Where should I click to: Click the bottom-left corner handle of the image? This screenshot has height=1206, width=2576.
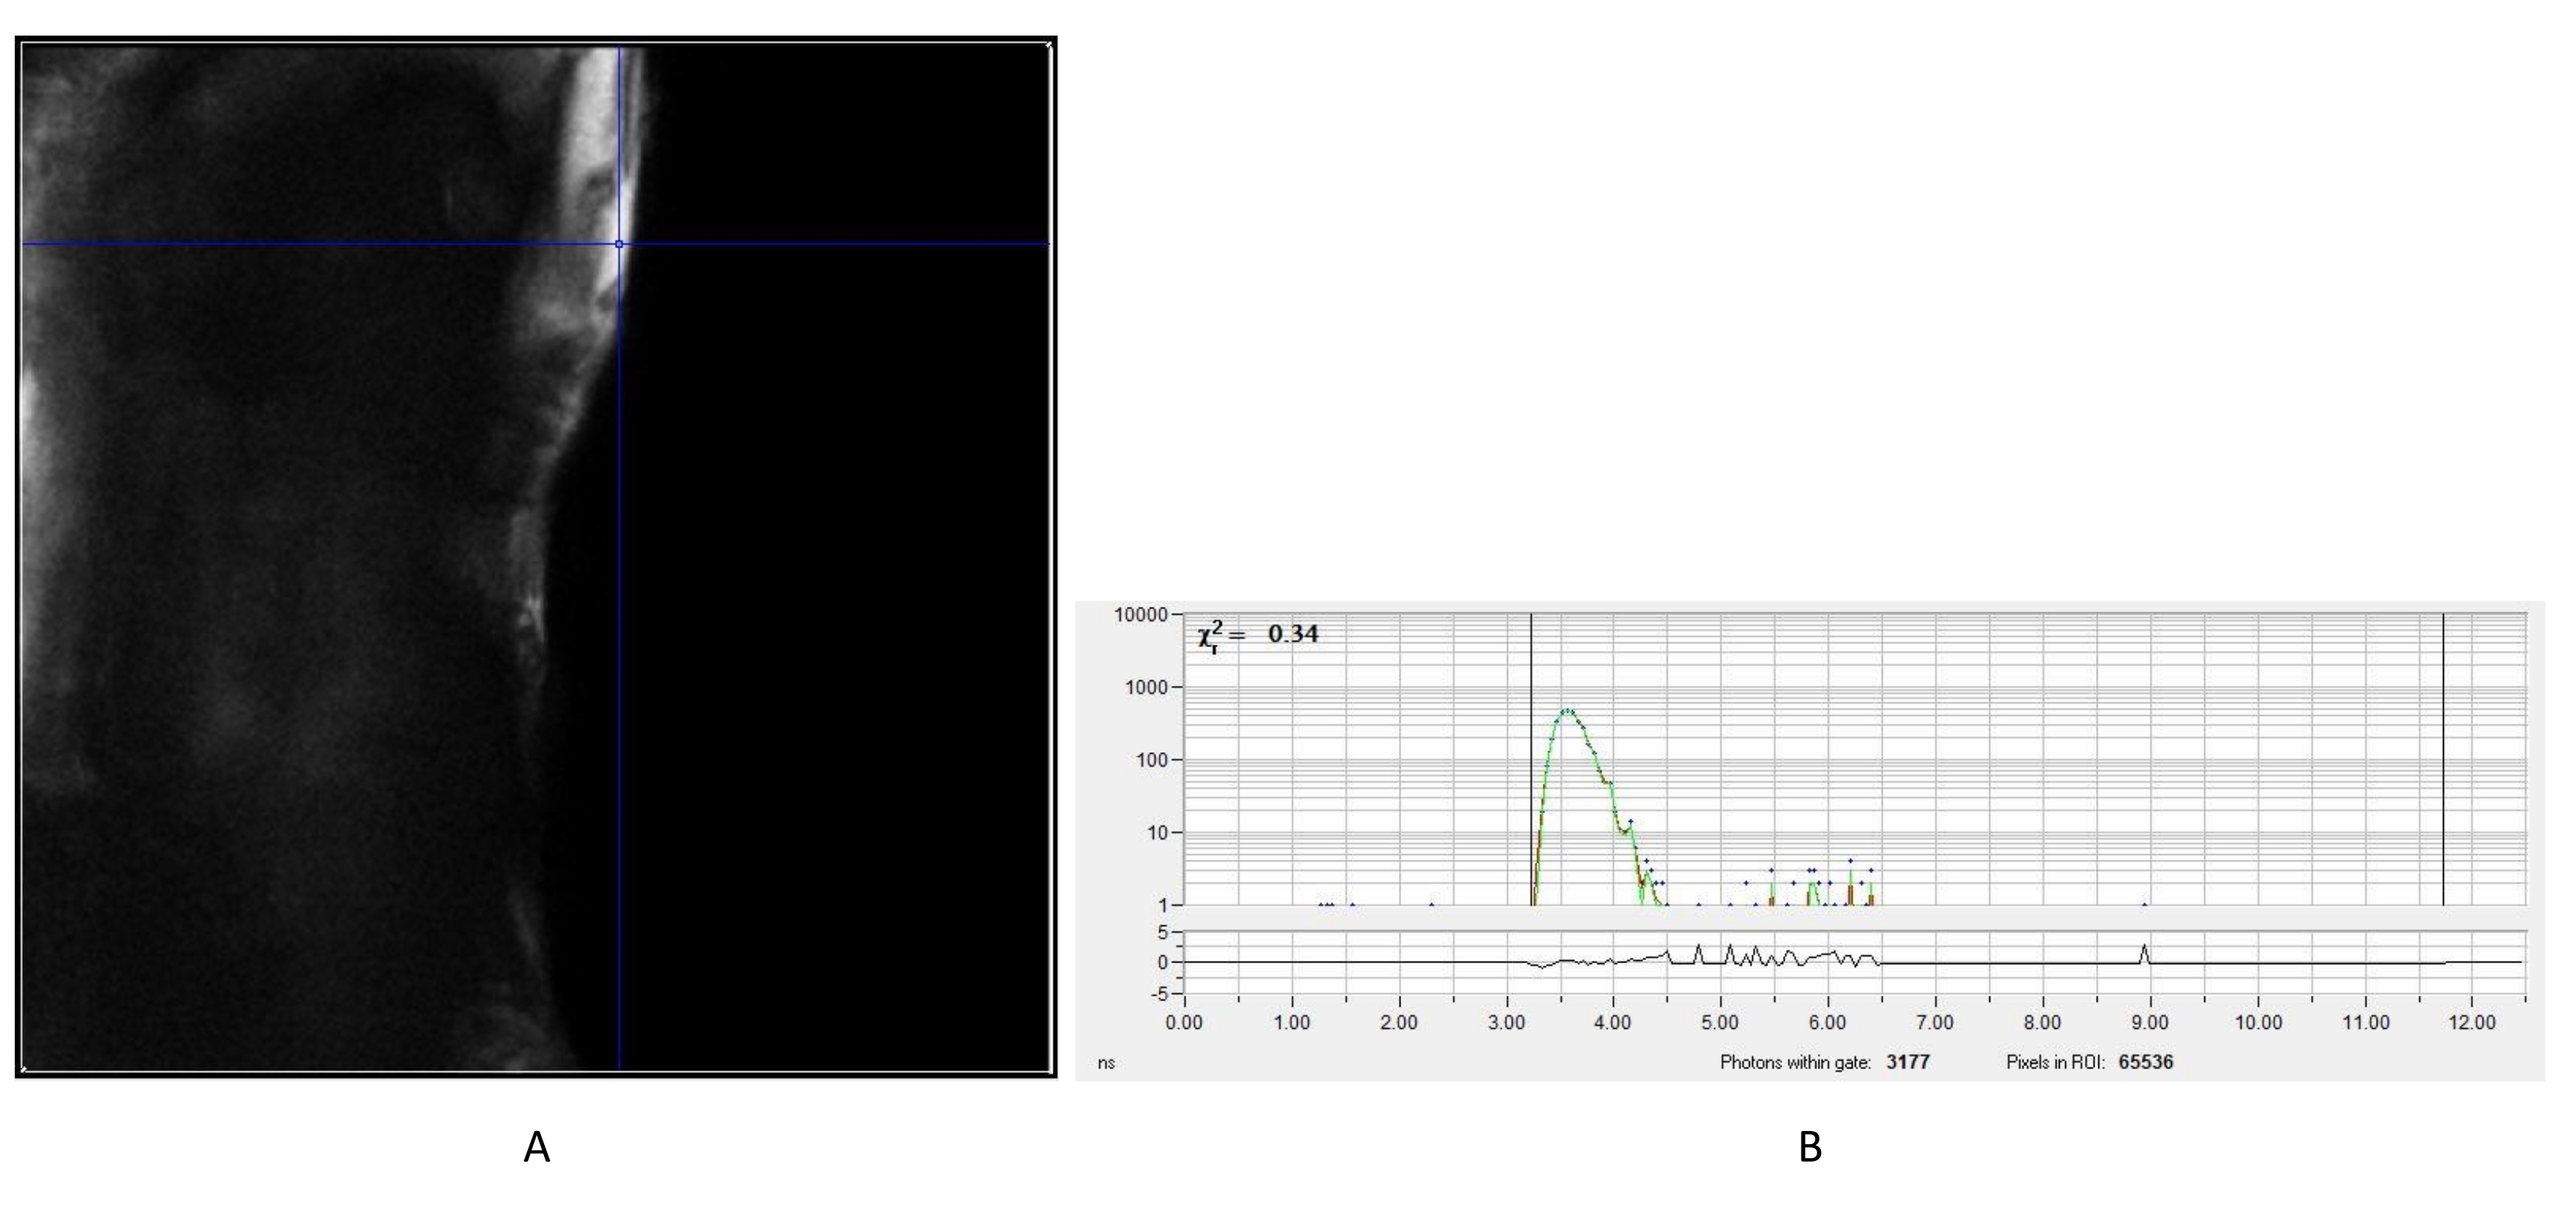pos(23,1070)
